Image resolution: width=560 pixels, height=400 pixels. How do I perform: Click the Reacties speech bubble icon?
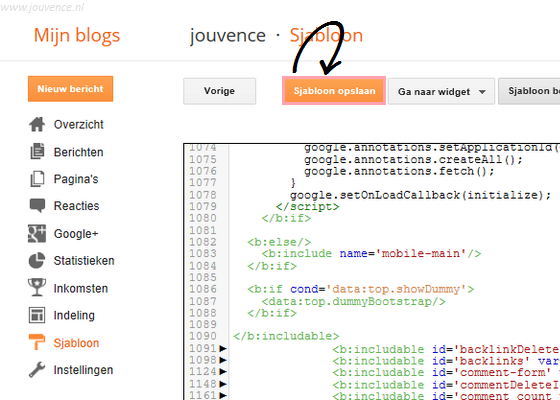37,205
